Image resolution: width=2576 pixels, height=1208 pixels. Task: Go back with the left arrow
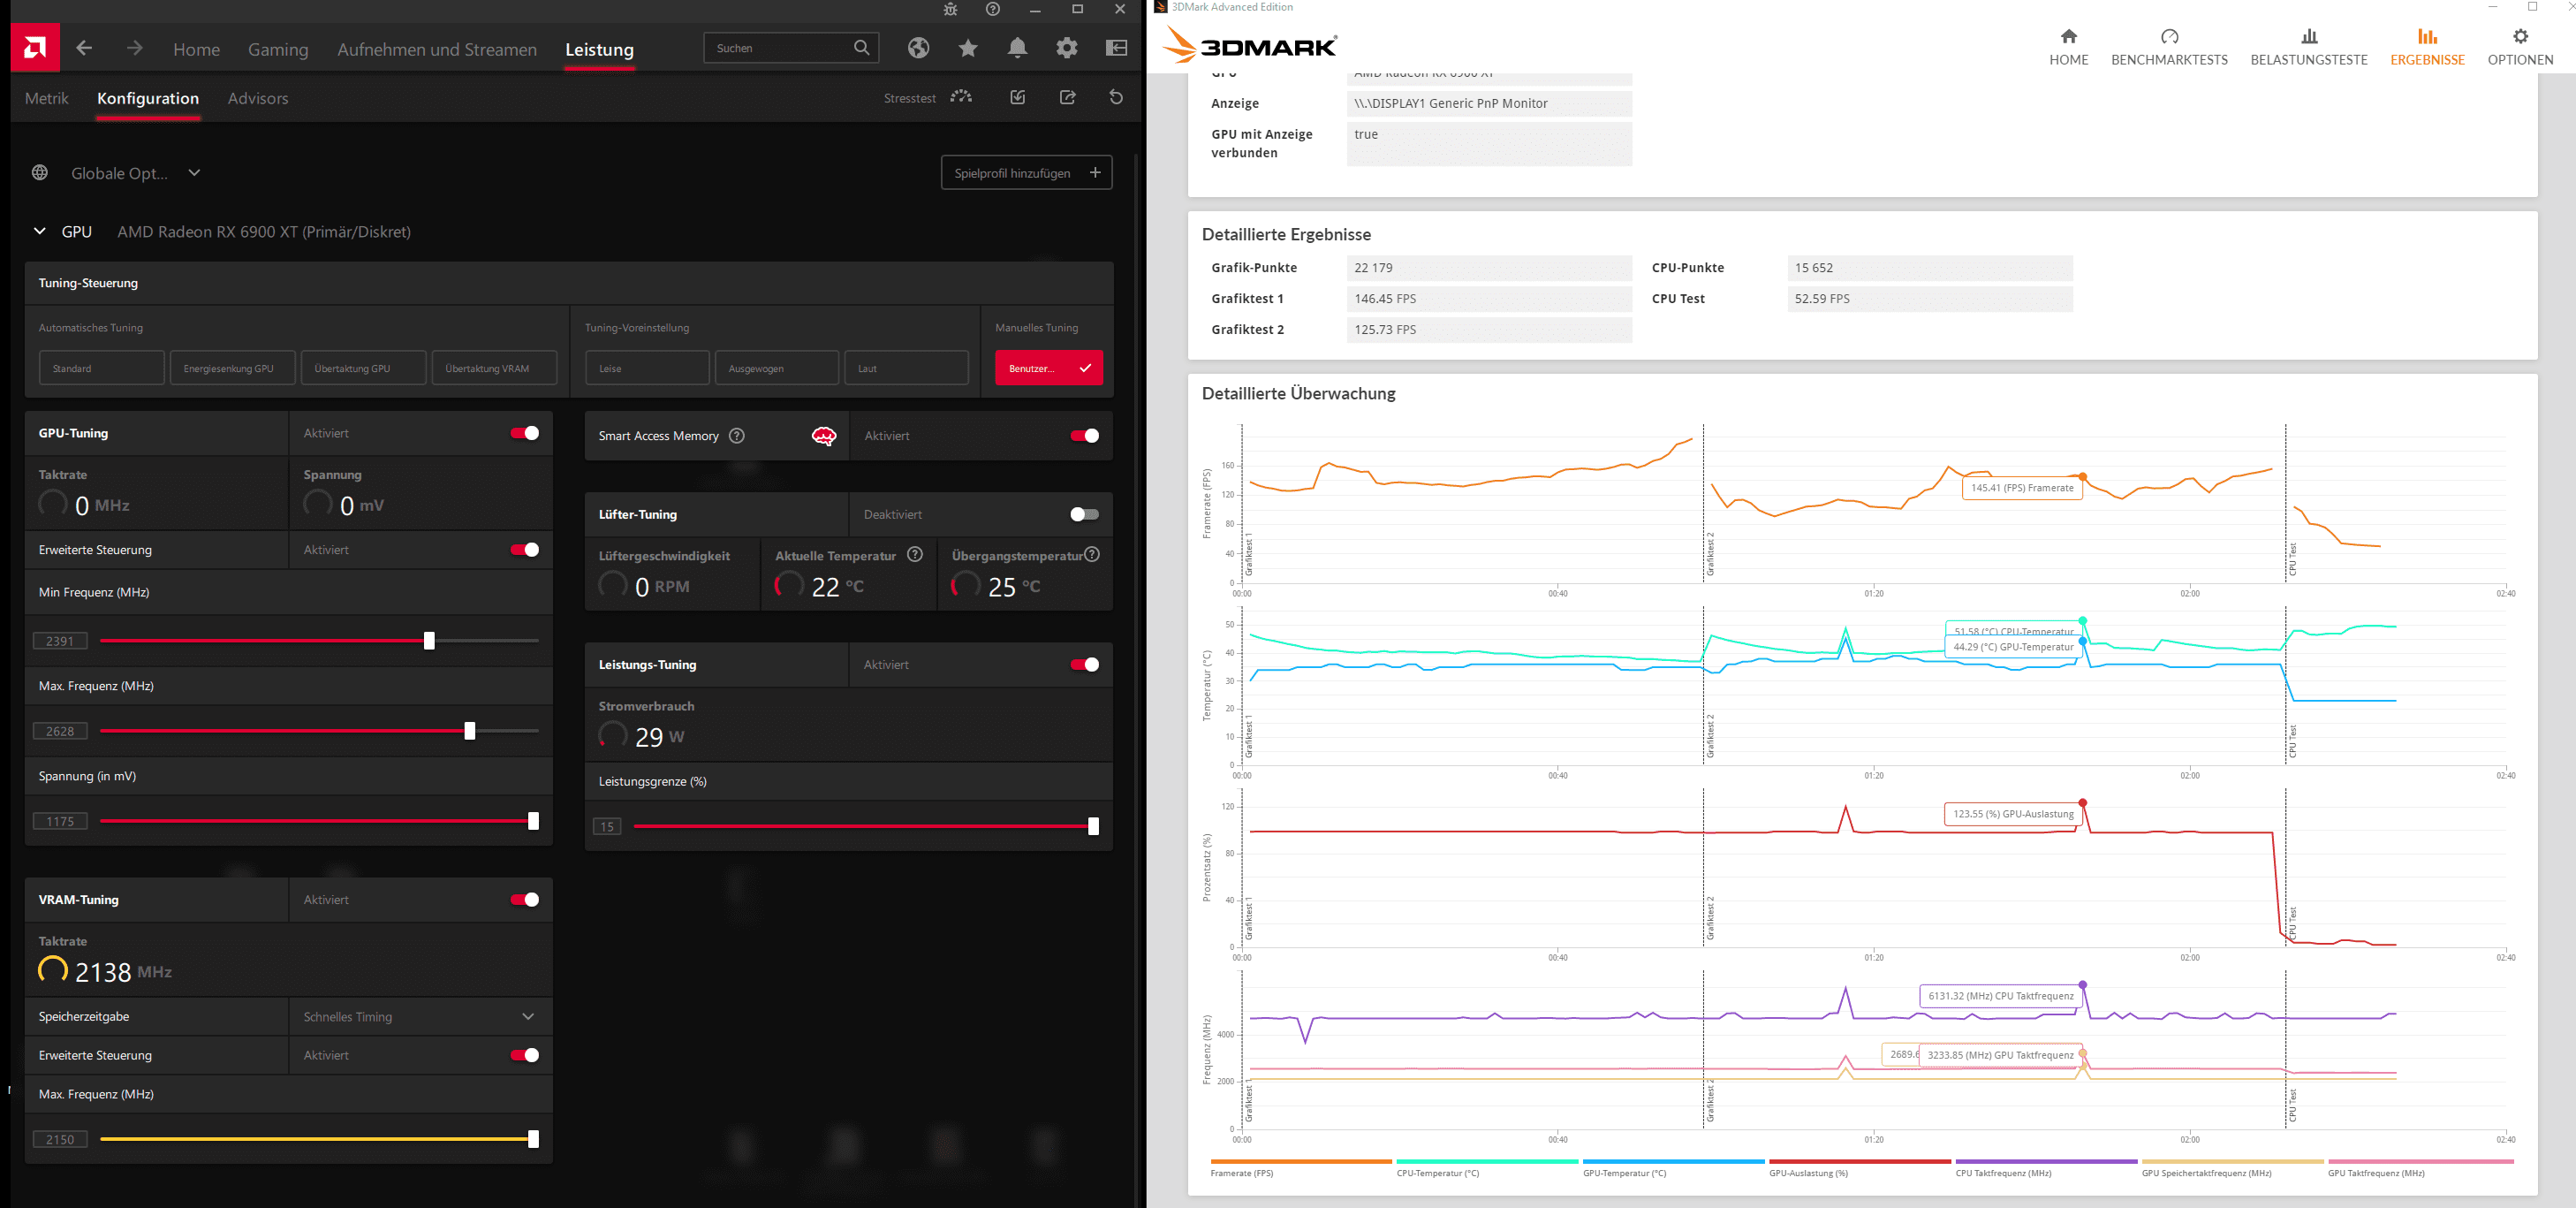click(x=85, y=48)
